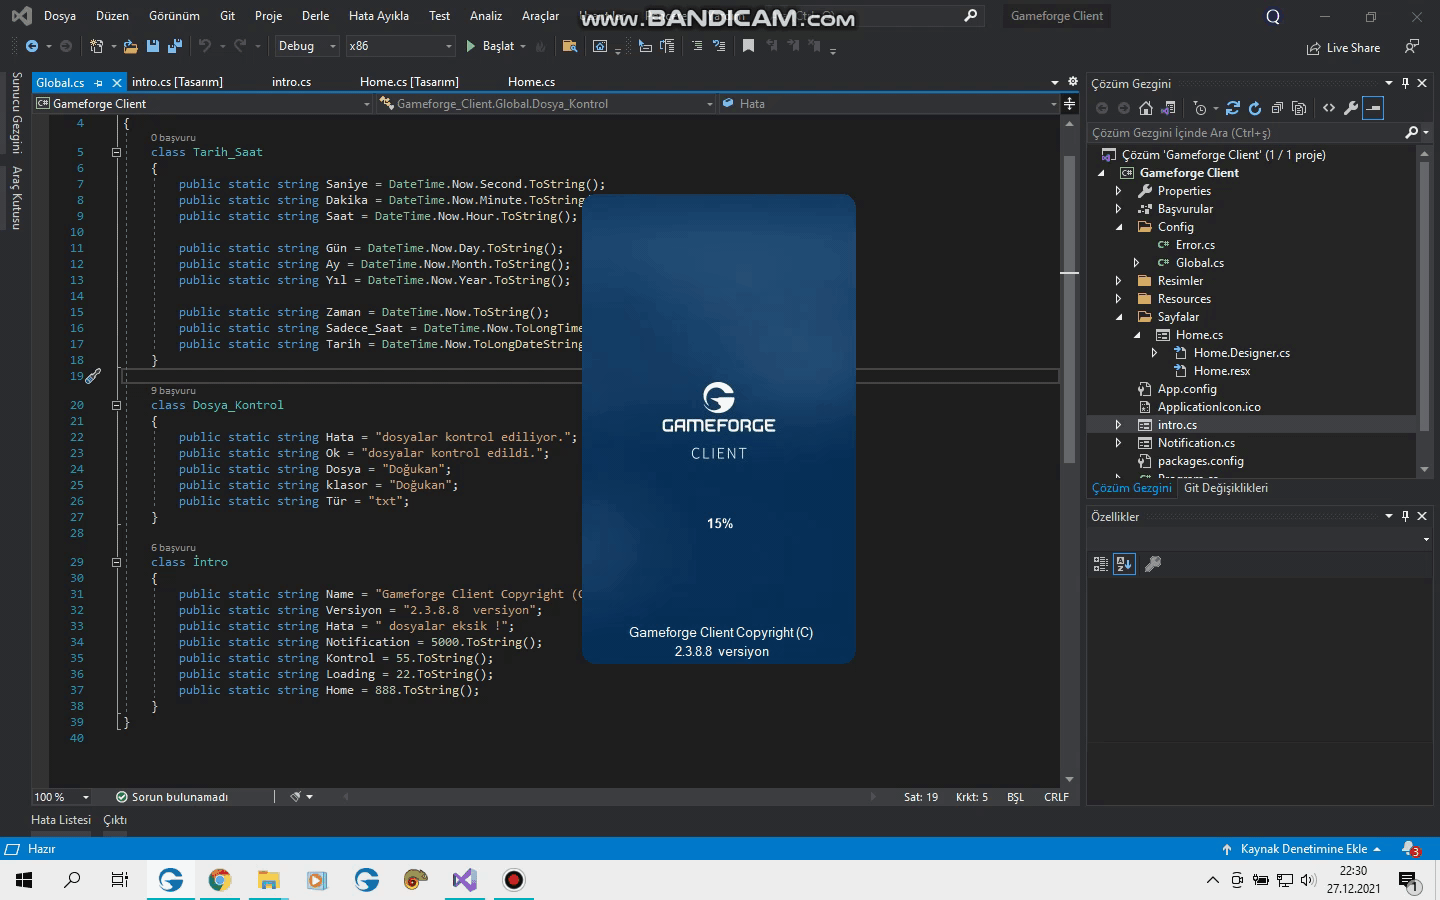Click the Collapse All icon in Çözüm Gezgini
The height and width of the screenshot is (900, 1440).
tap(1277, 108)
